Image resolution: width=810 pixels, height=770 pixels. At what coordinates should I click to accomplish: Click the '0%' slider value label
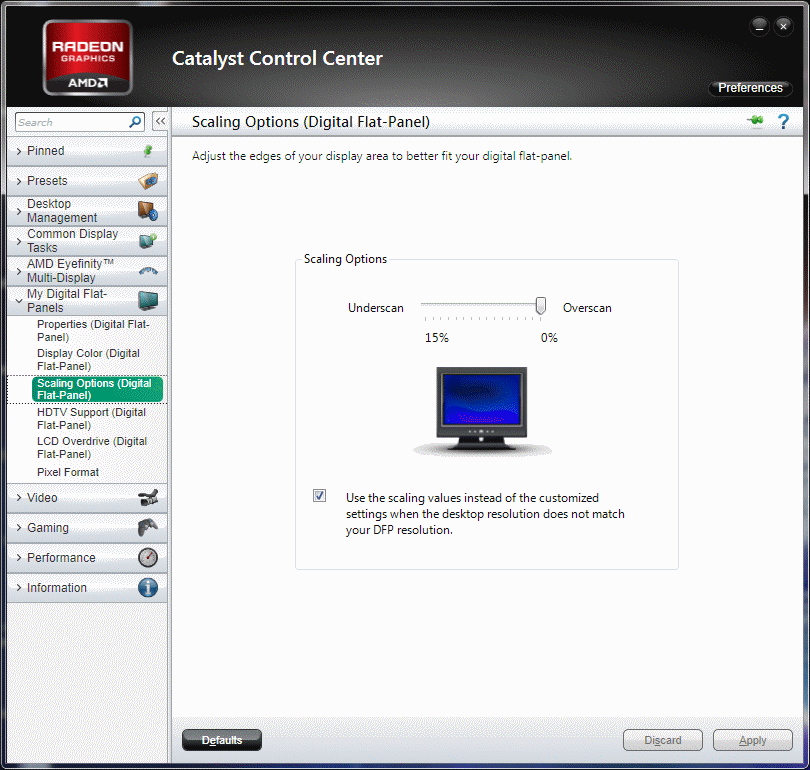click(549, 338)
